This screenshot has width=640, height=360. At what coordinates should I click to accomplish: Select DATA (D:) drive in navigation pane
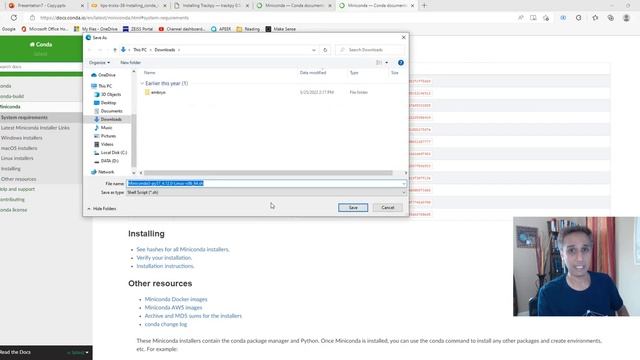tap(107, 161)
